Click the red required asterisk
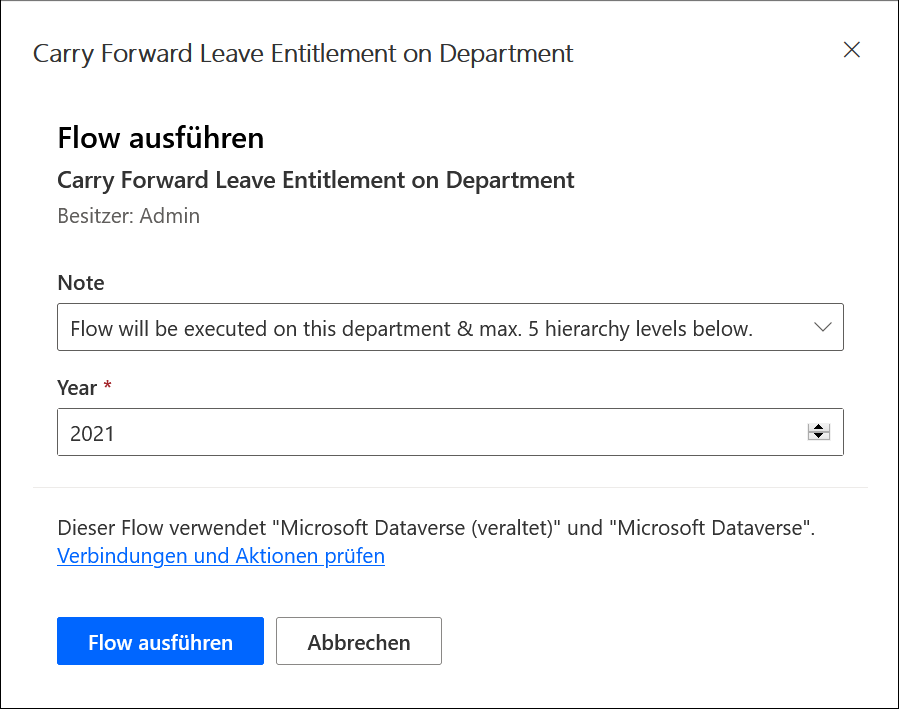The width and height of the screenshot is (899, 709). click(x=108, y=386)
